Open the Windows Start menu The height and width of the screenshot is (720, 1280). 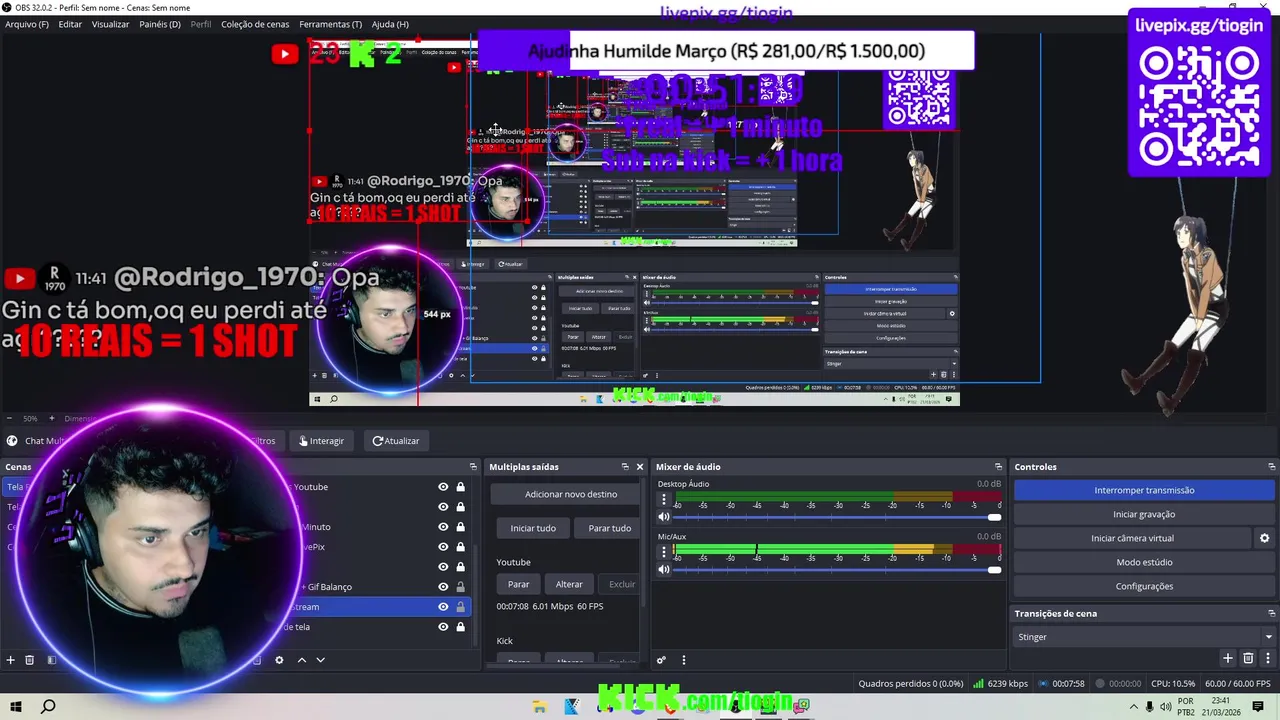17,706
